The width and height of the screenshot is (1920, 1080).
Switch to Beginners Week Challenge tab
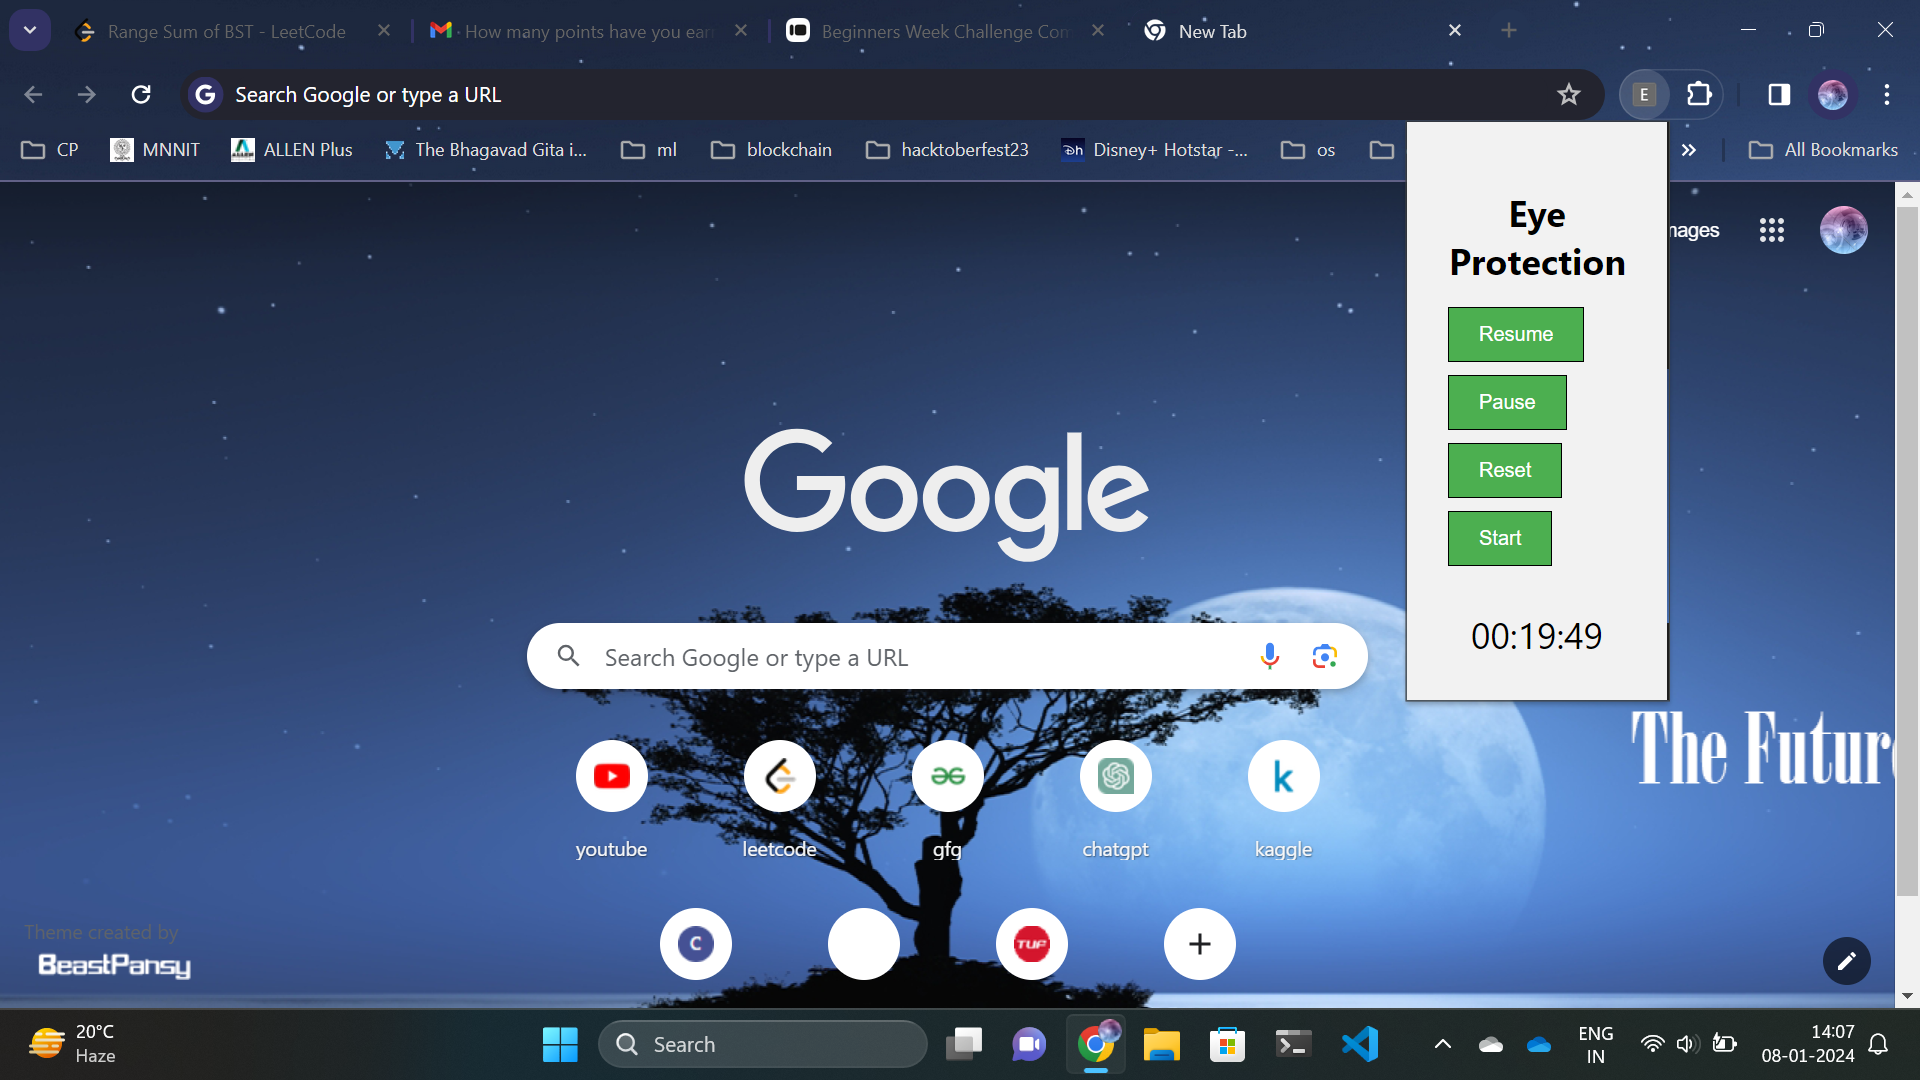click(x=944, y=32)
